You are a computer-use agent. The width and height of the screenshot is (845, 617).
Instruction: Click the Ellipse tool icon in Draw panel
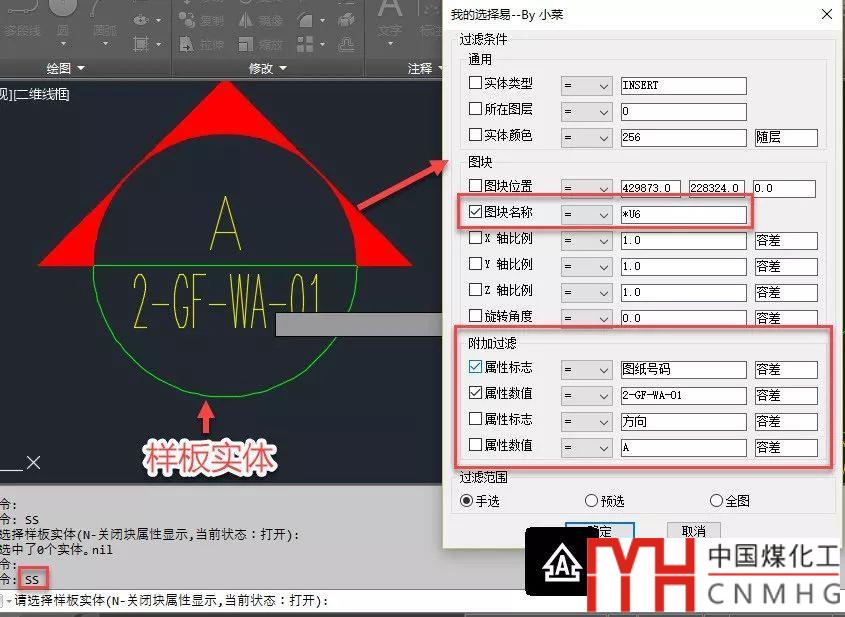point(141,20)
